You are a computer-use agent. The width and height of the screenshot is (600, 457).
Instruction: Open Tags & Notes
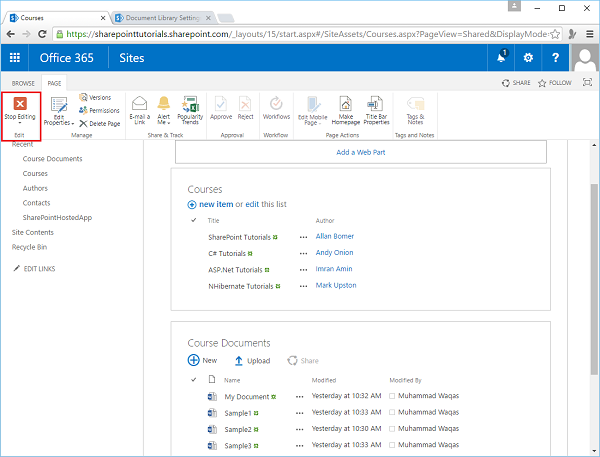(414, 103)
